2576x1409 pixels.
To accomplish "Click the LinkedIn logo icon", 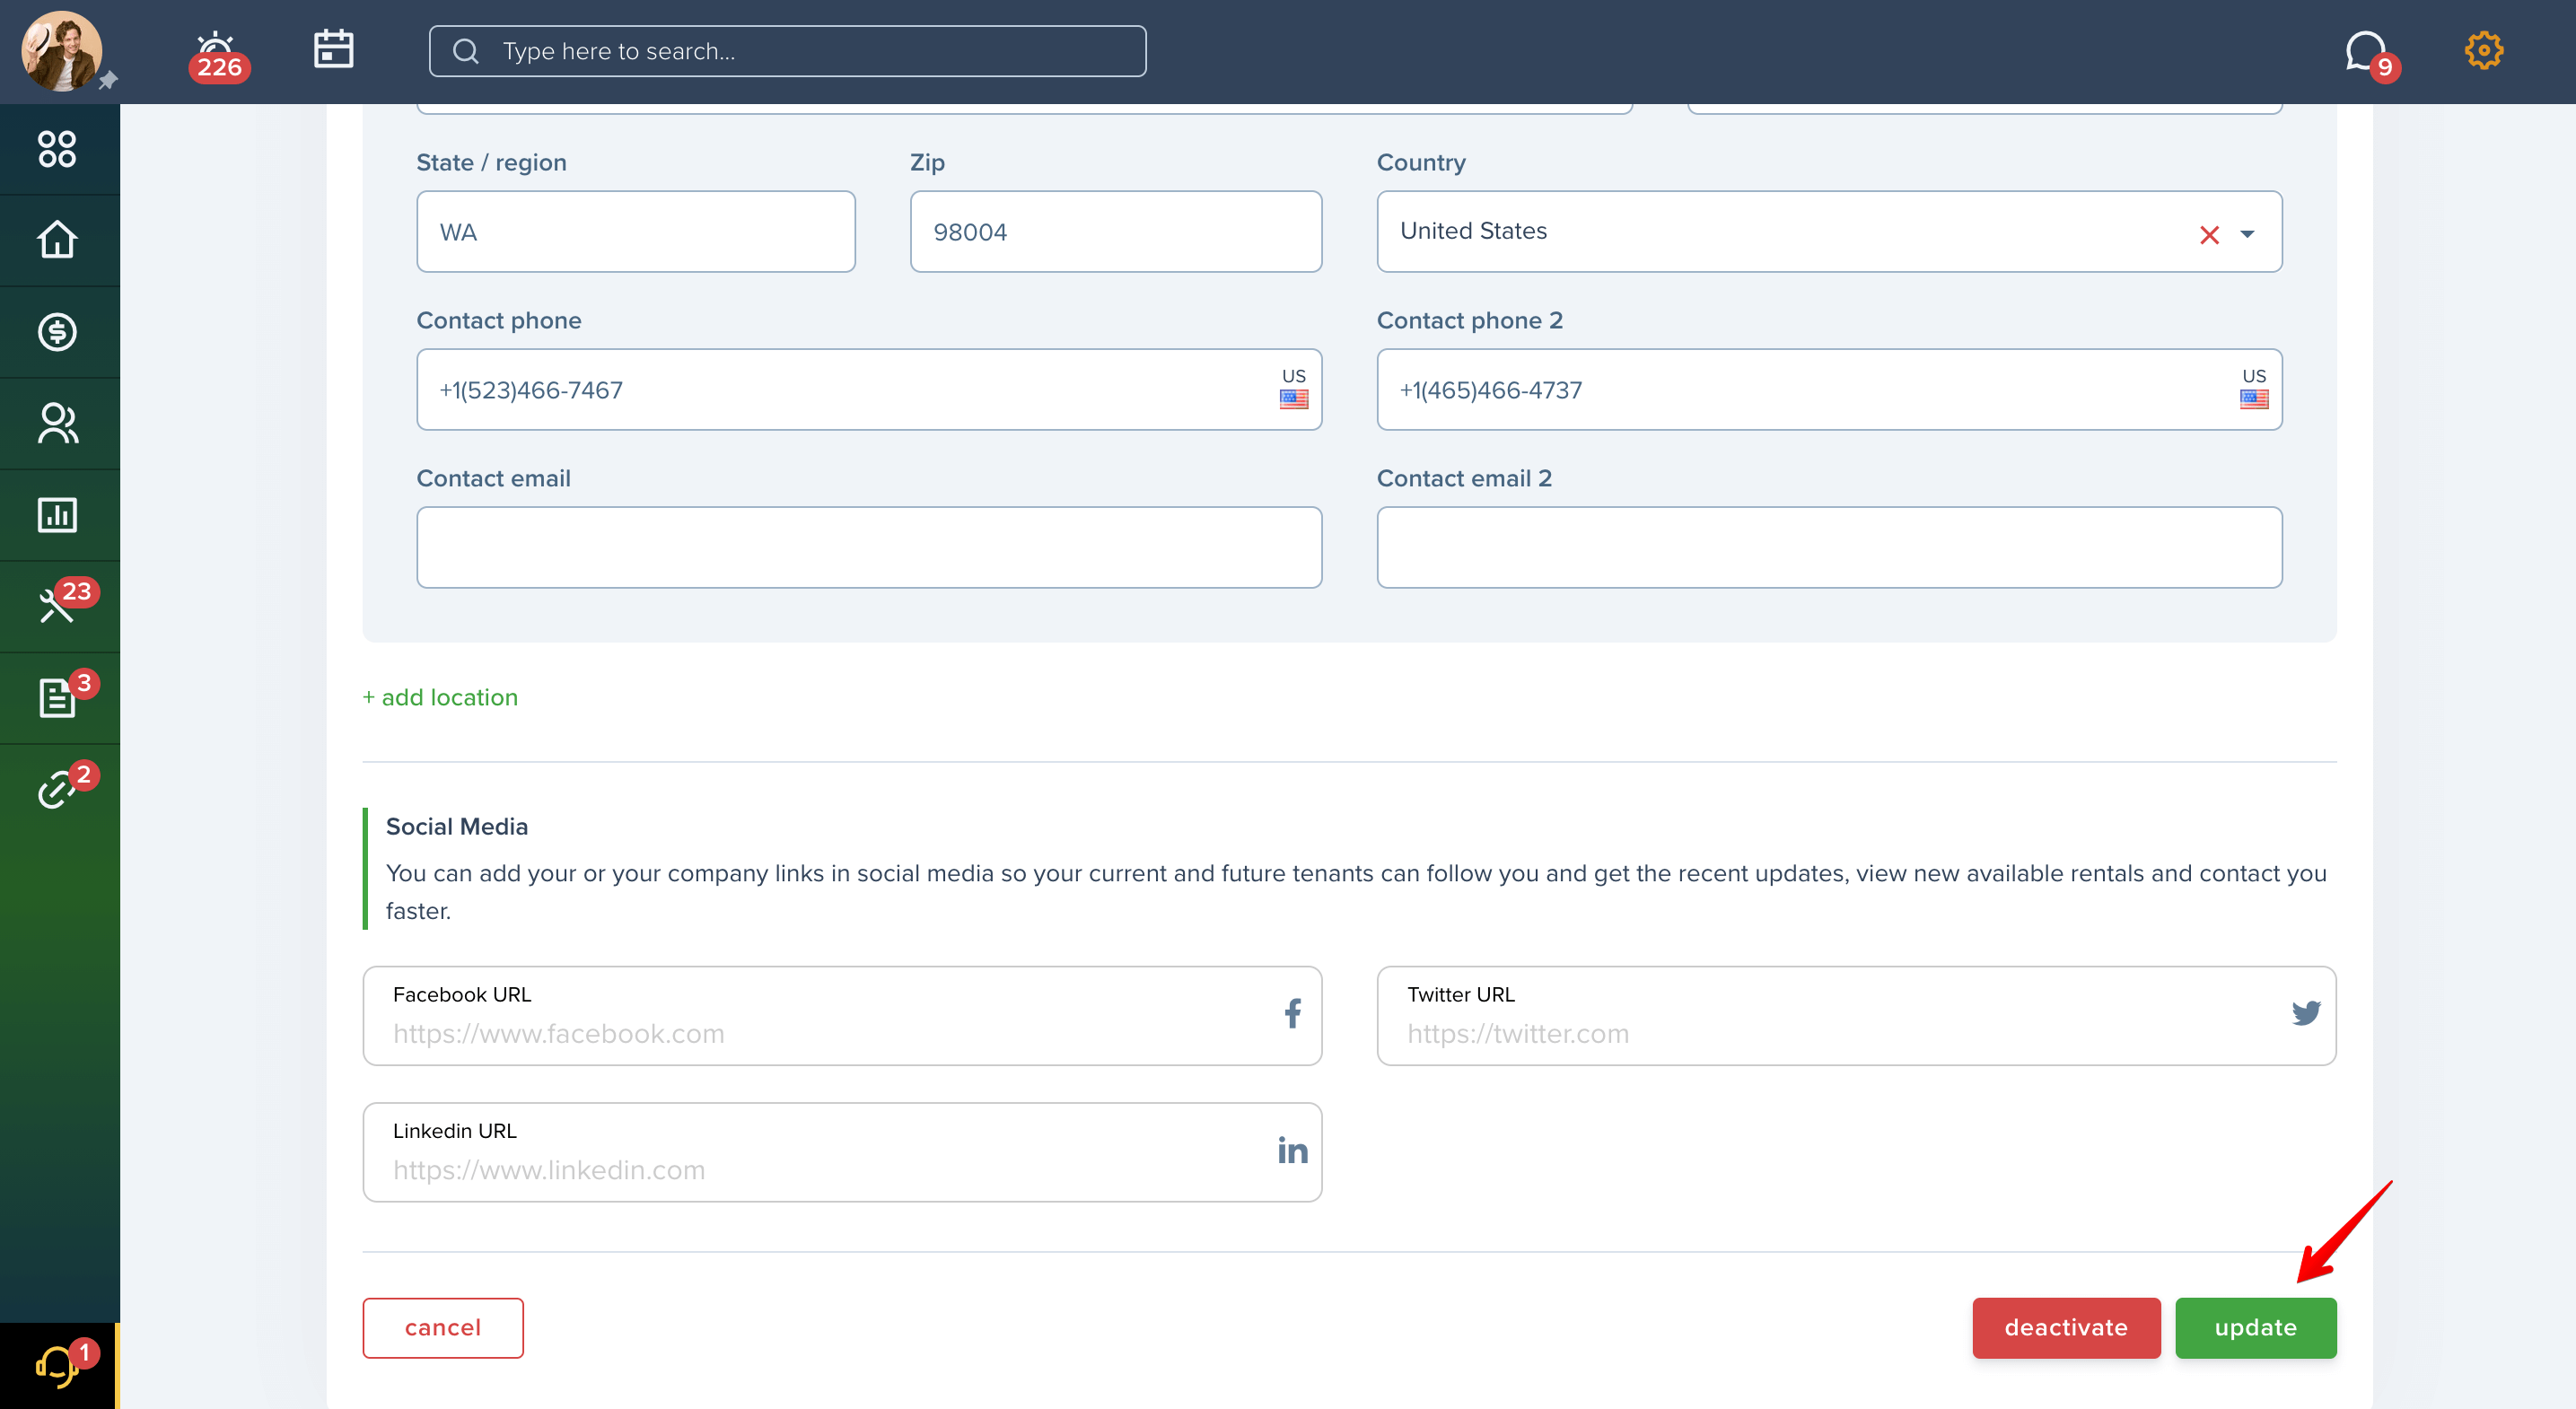I will (1292, 1150).
